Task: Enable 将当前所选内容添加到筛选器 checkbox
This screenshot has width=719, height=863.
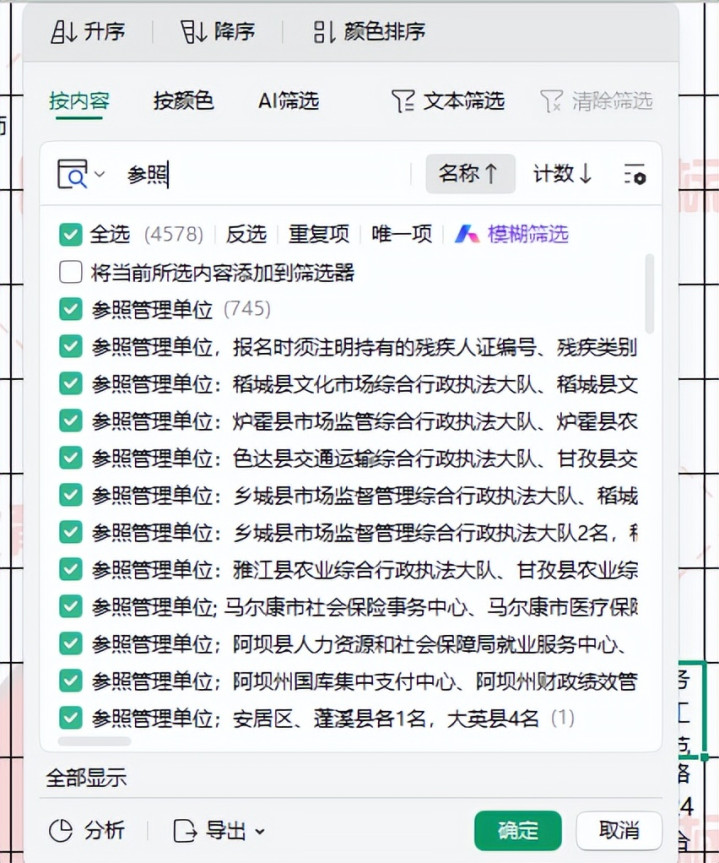Action: pyautogui.click(x=70, y=272)
